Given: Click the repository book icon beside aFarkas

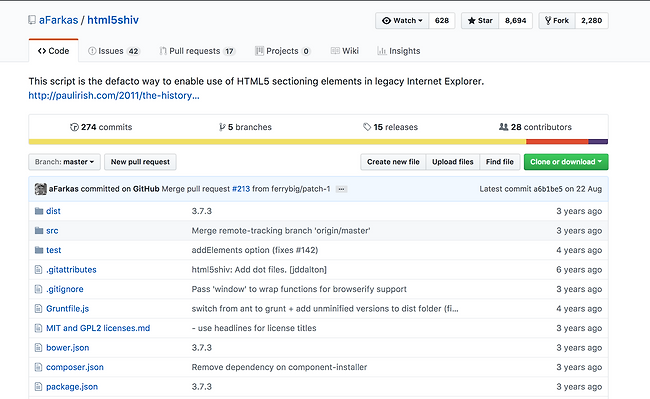Looking at the screenshot, I should click(32, 20).
